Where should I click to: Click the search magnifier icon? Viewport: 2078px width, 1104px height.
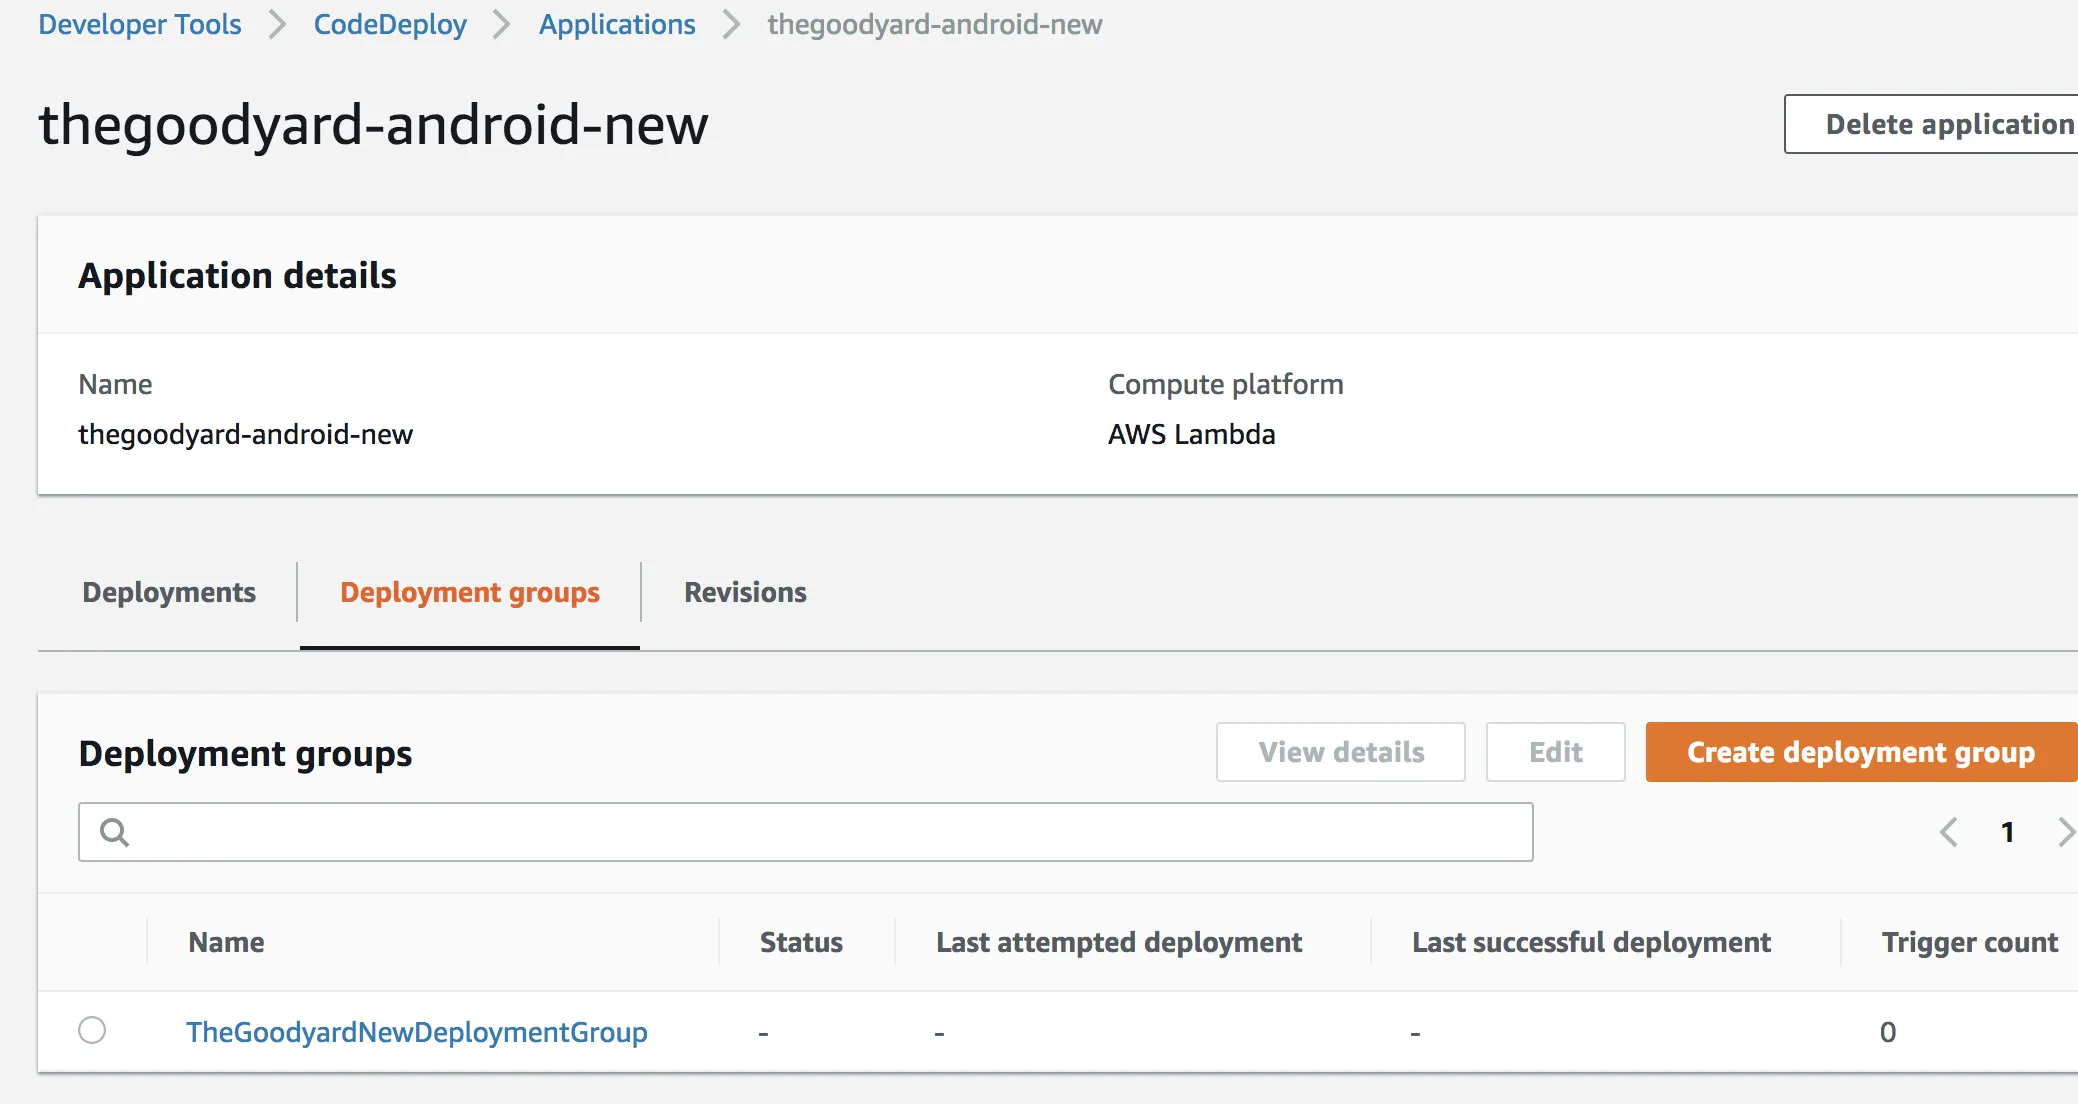click(x=115, y=832)
